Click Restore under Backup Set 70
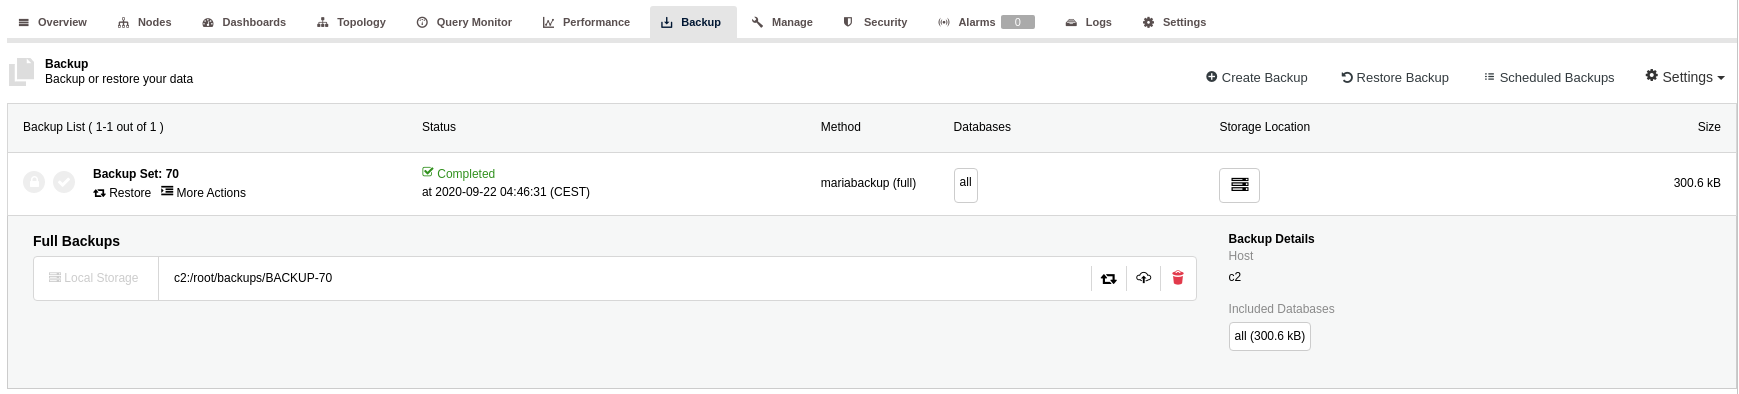Viewport: 1739px width, 394px height. point(122,193)
